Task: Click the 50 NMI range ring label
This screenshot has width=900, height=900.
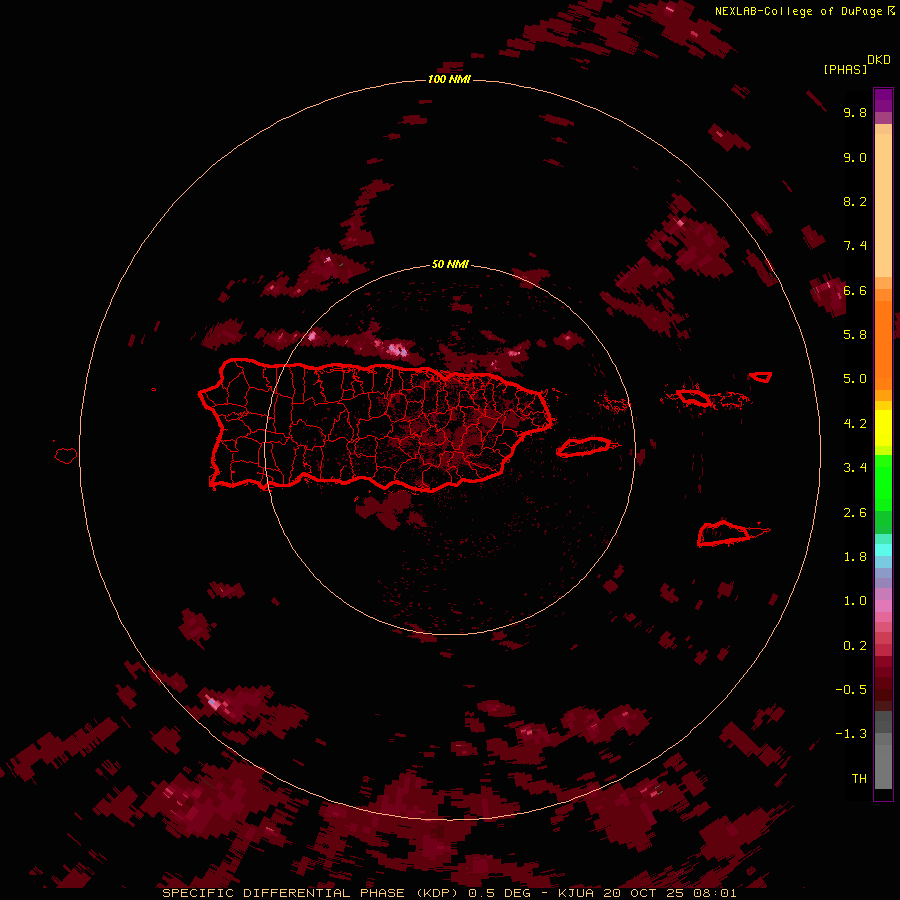Action: coord(449,264)
